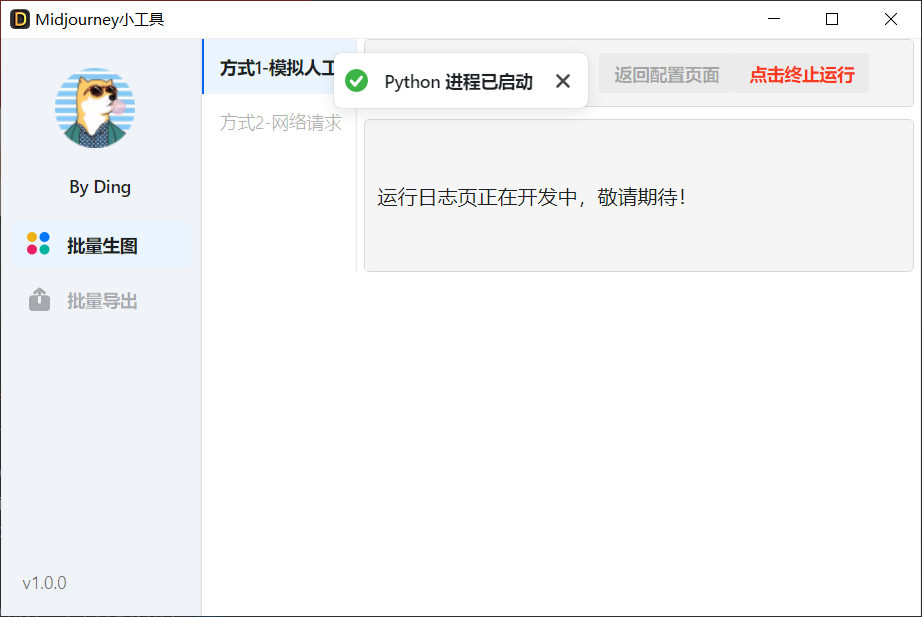Click the 返回配置页面 button
The height and width of the screenshot is (617, 922).
(666, 74)
